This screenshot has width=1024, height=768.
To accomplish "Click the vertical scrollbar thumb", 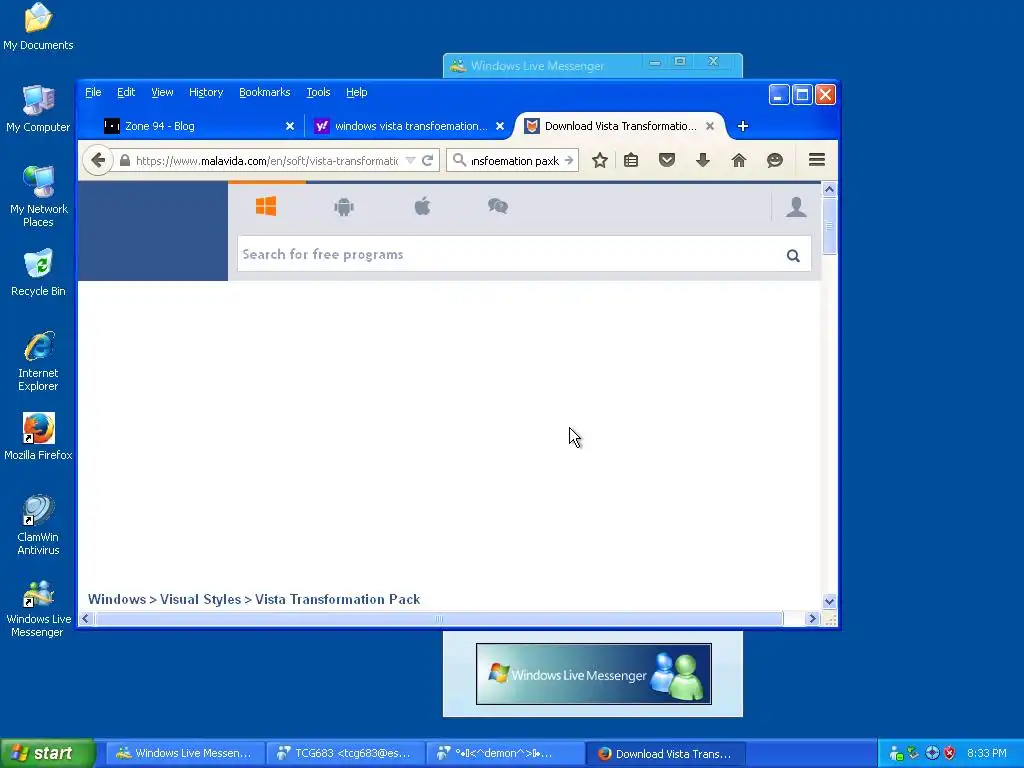I will tap(829, 226).
